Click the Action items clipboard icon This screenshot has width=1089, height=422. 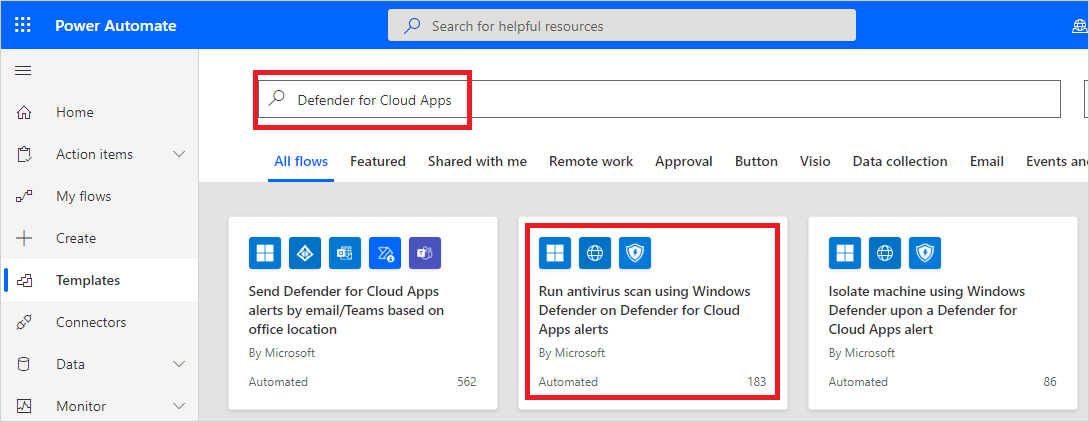24,154
